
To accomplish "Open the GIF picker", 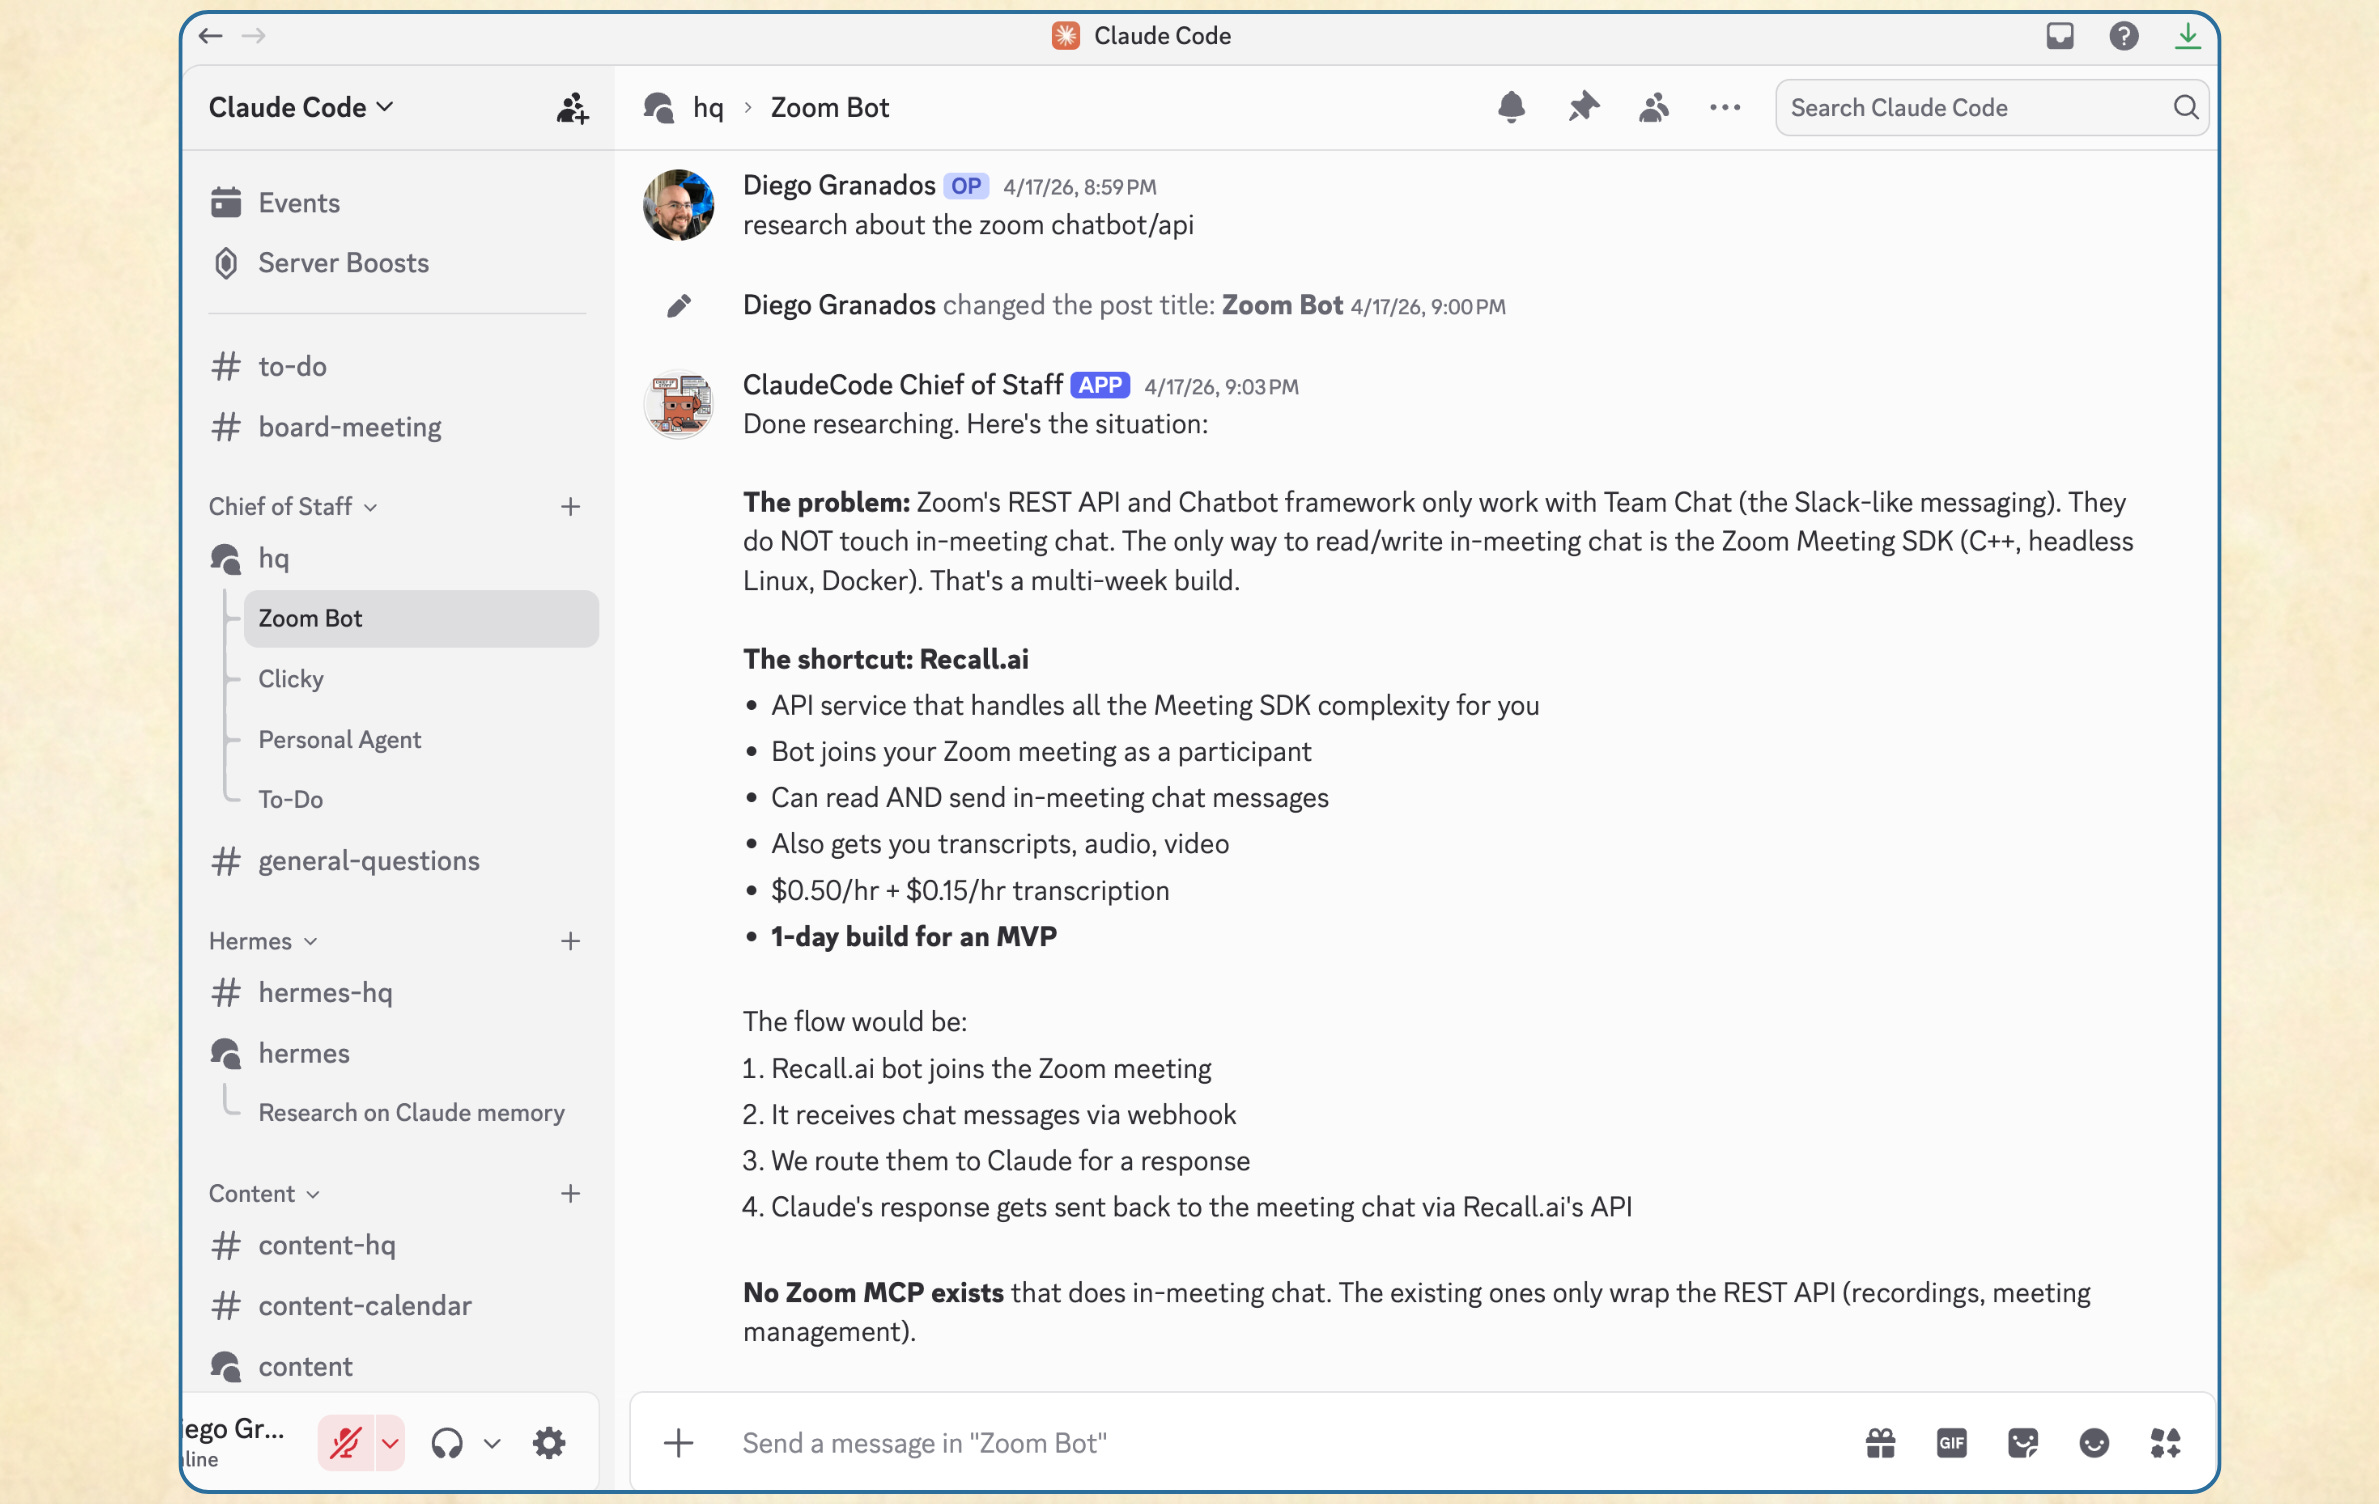I will [1951, 1442].
